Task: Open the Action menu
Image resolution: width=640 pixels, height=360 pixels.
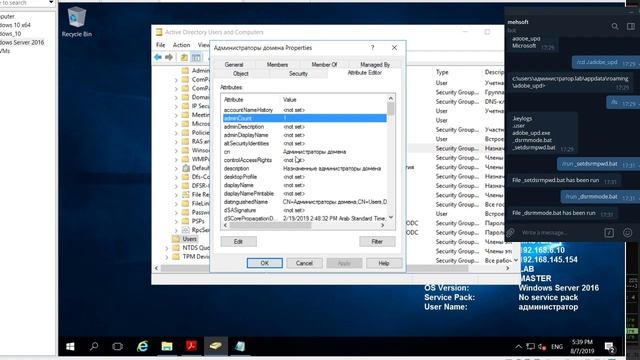Action: [x=181, y=45]
